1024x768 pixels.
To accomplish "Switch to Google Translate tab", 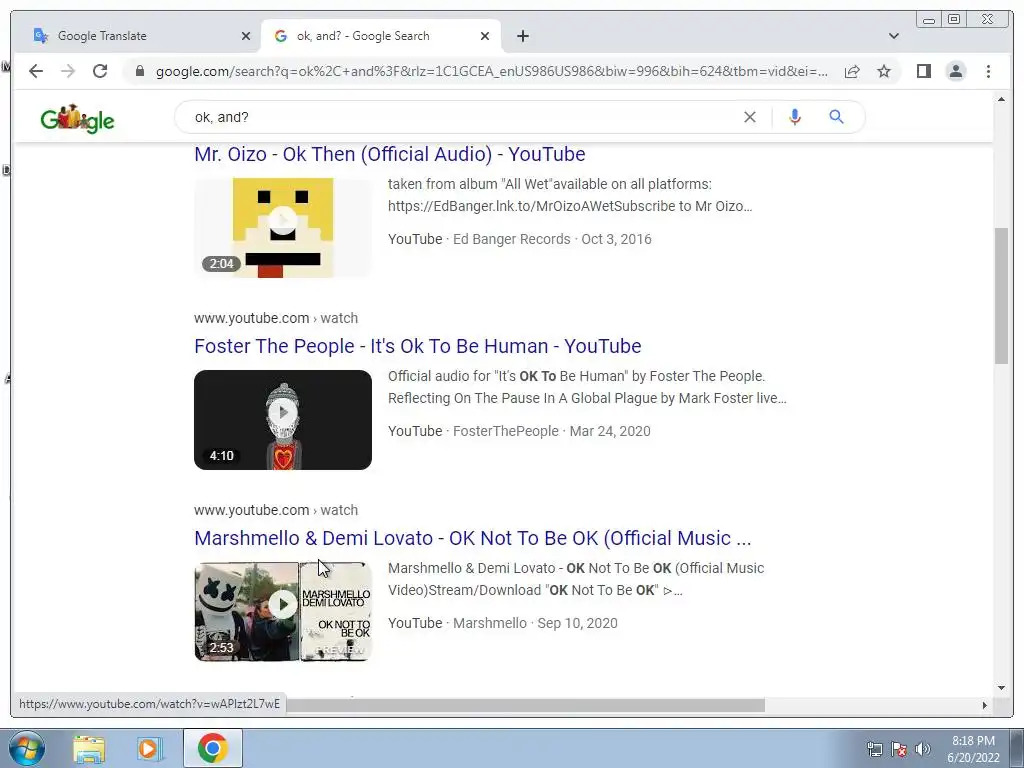I will (x=135, y=36).
